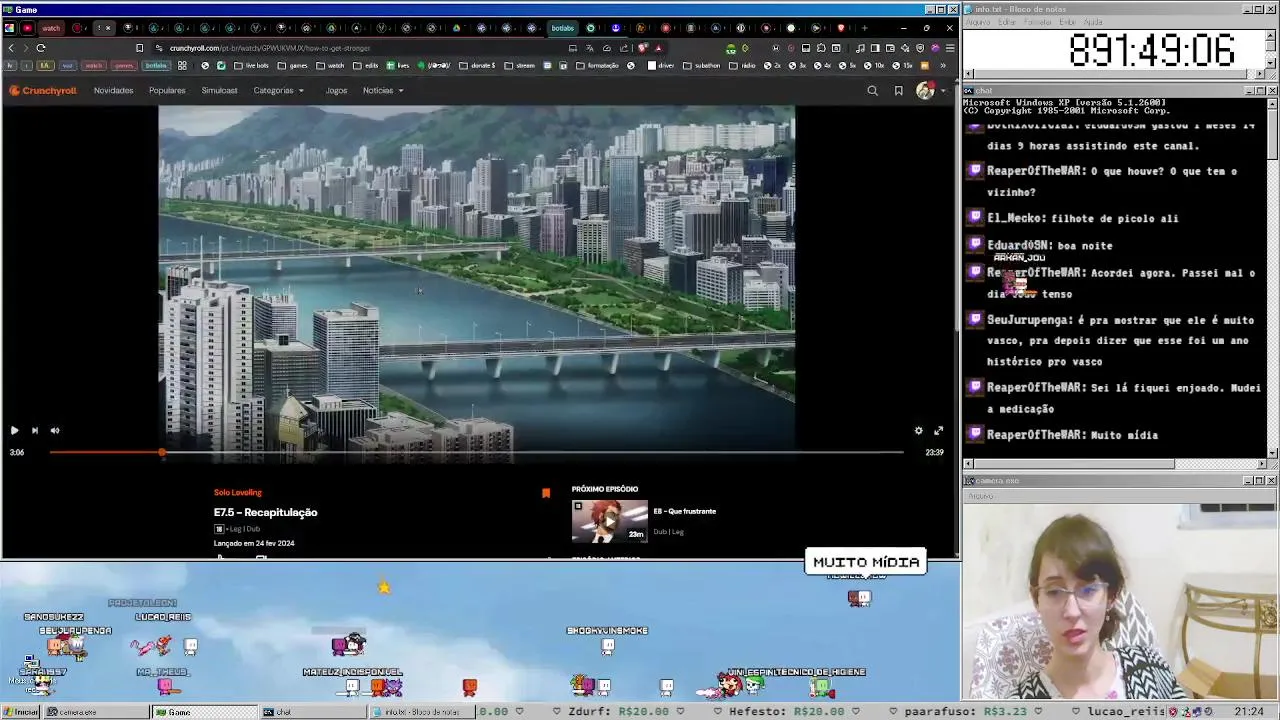Click share icon in address bar
Viewport: 1280px width, 720px height.
tap(624, 48)
